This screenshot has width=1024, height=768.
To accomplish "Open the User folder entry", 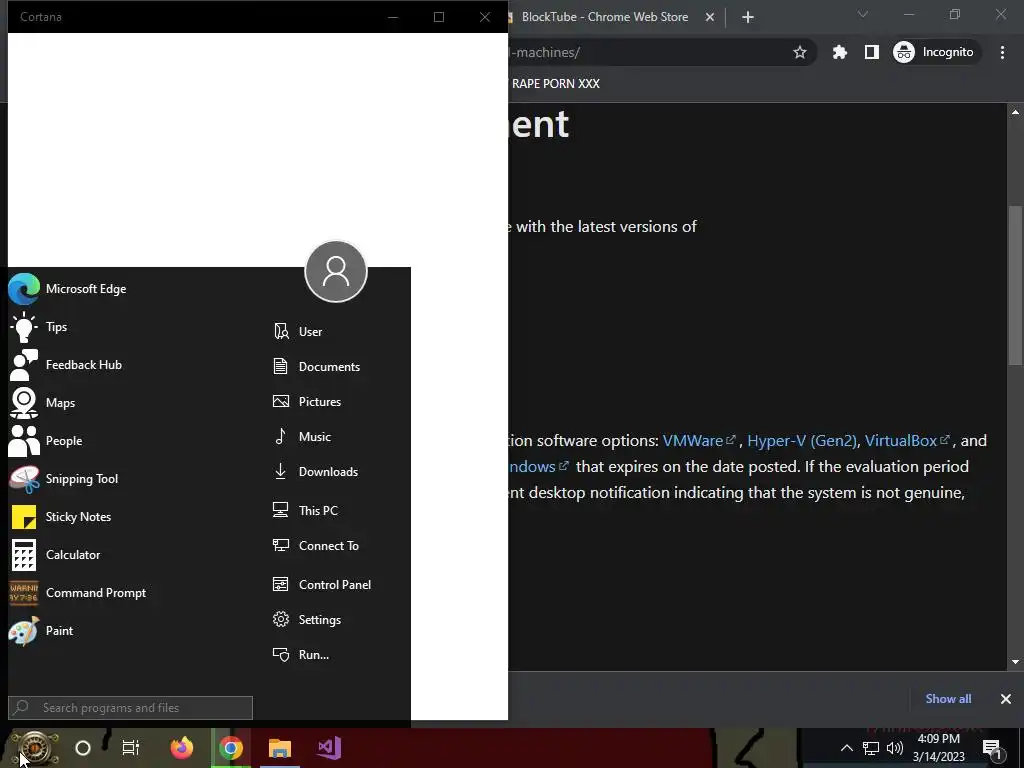I will (x=298, y=332).
